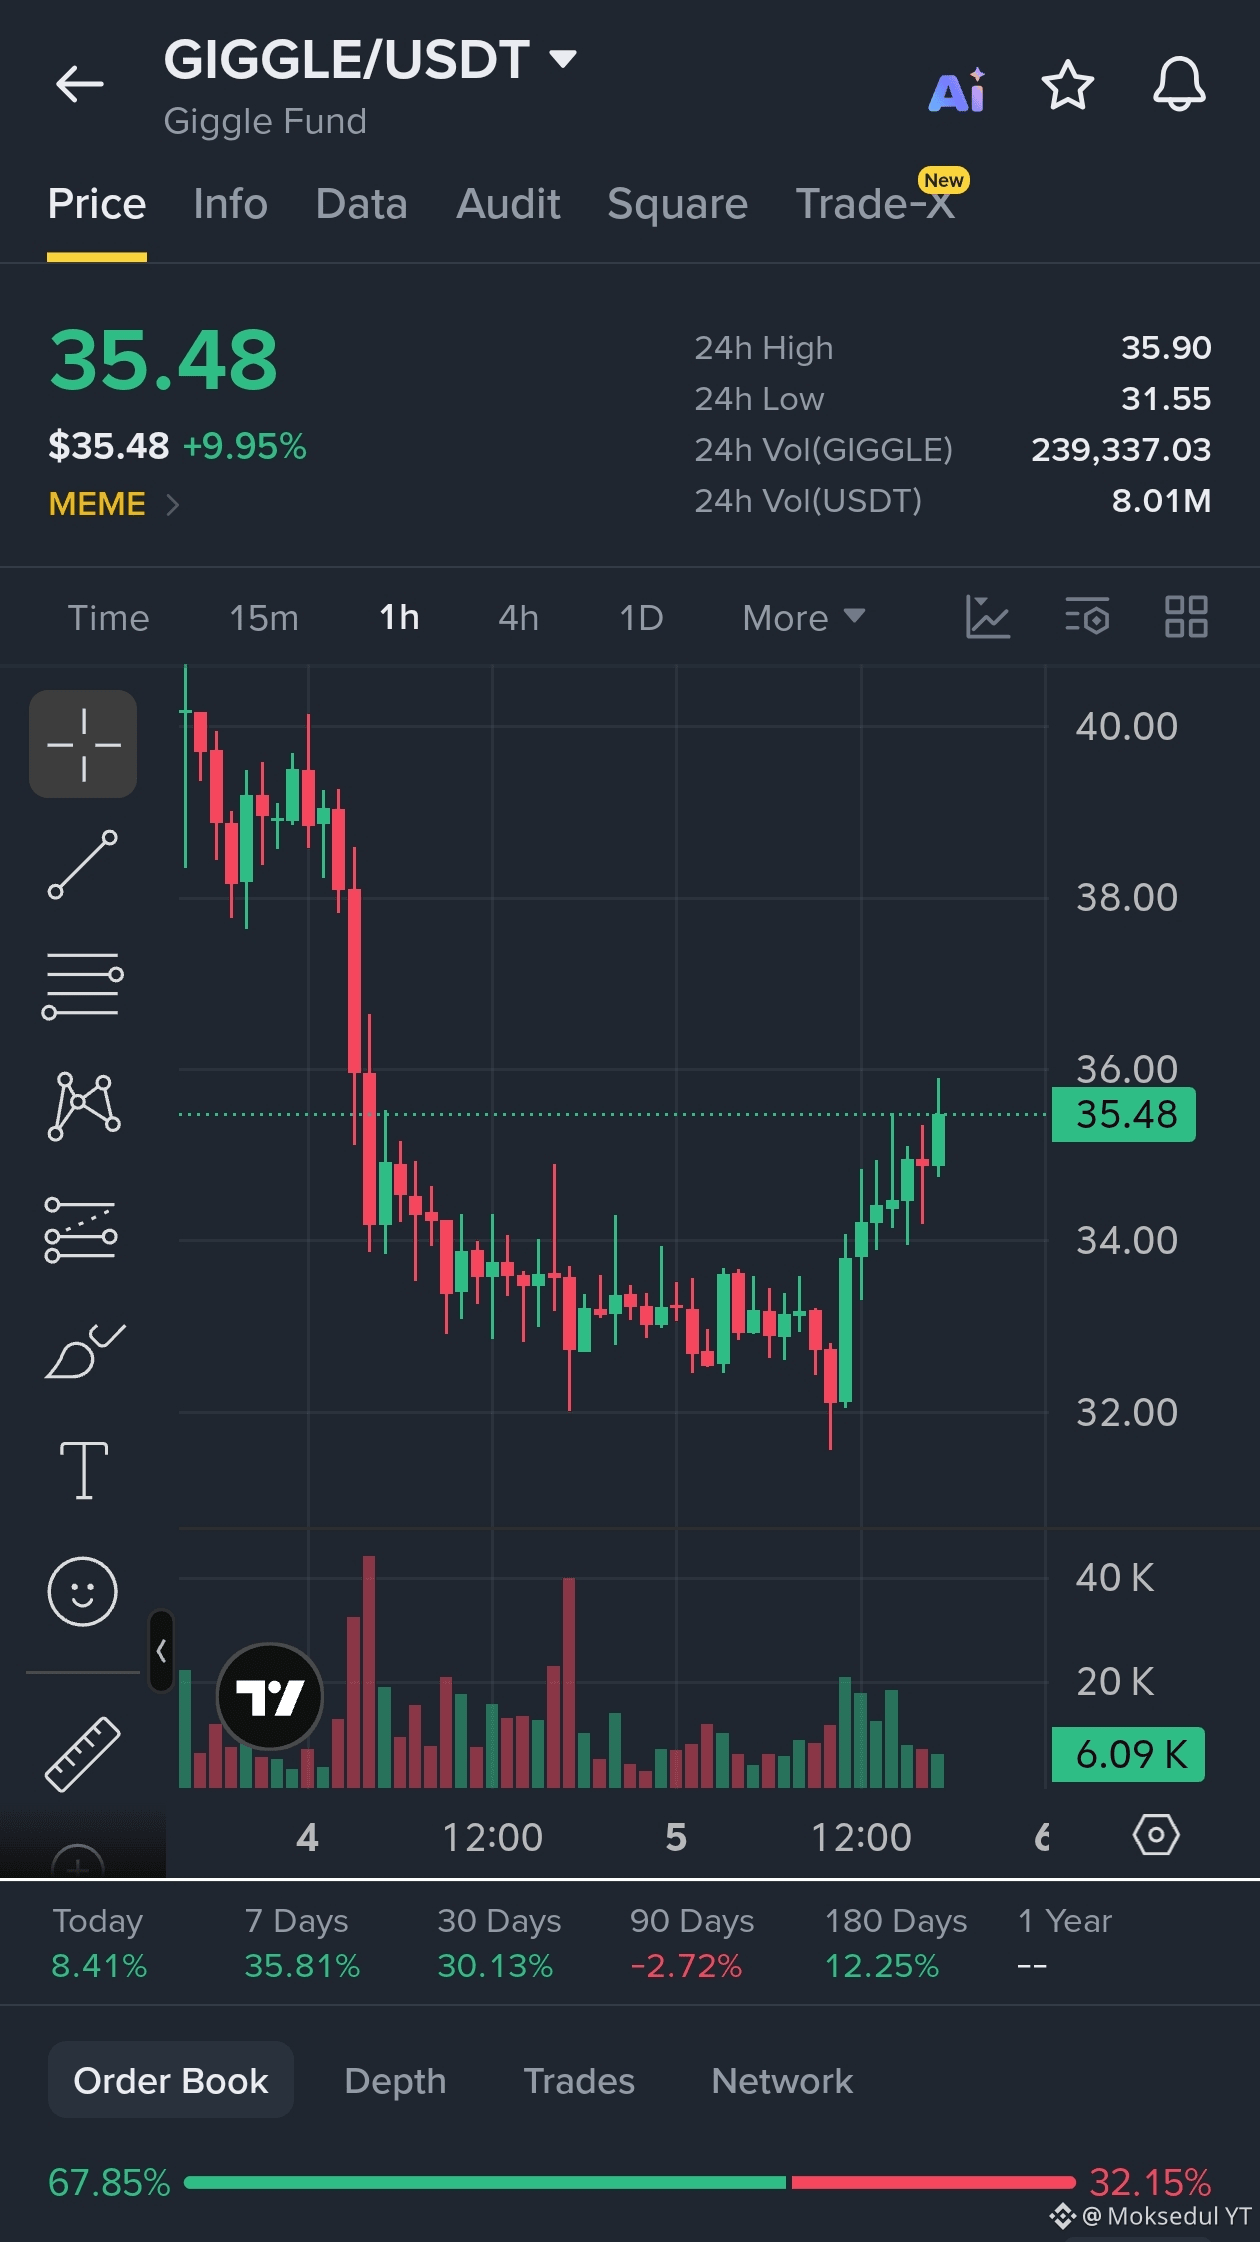1260x2242 pixels.
Task: Click the green buy ratio bar
Action: pyautogui.click(x=485, y=2182)
